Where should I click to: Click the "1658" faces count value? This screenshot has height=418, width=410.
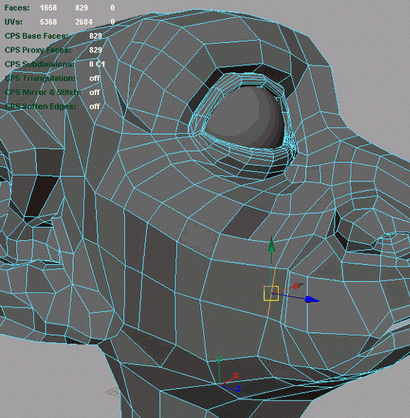click(x=48, y=8)
